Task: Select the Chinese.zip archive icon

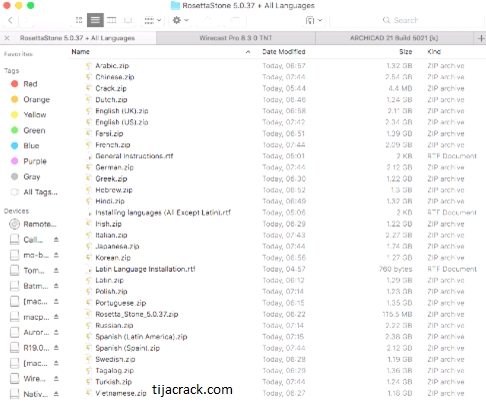Action: (88, 77)
